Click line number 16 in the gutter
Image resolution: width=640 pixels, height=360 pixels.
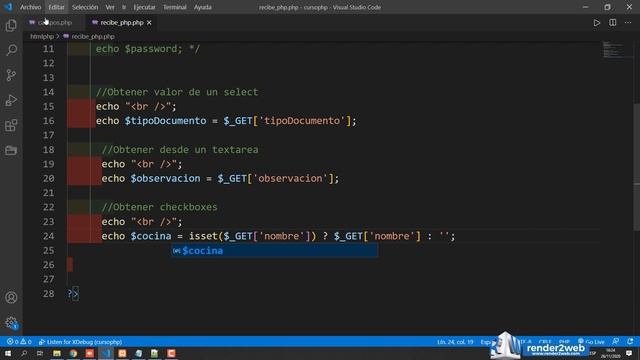[x=48, y=121]
